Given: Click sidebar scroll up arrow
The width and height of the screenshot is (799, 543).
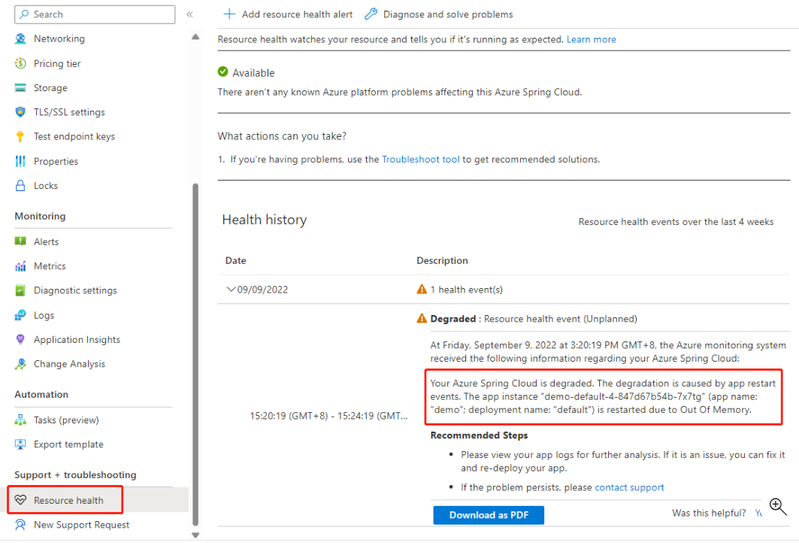Looking at the screenshot, I should point(195,37).
